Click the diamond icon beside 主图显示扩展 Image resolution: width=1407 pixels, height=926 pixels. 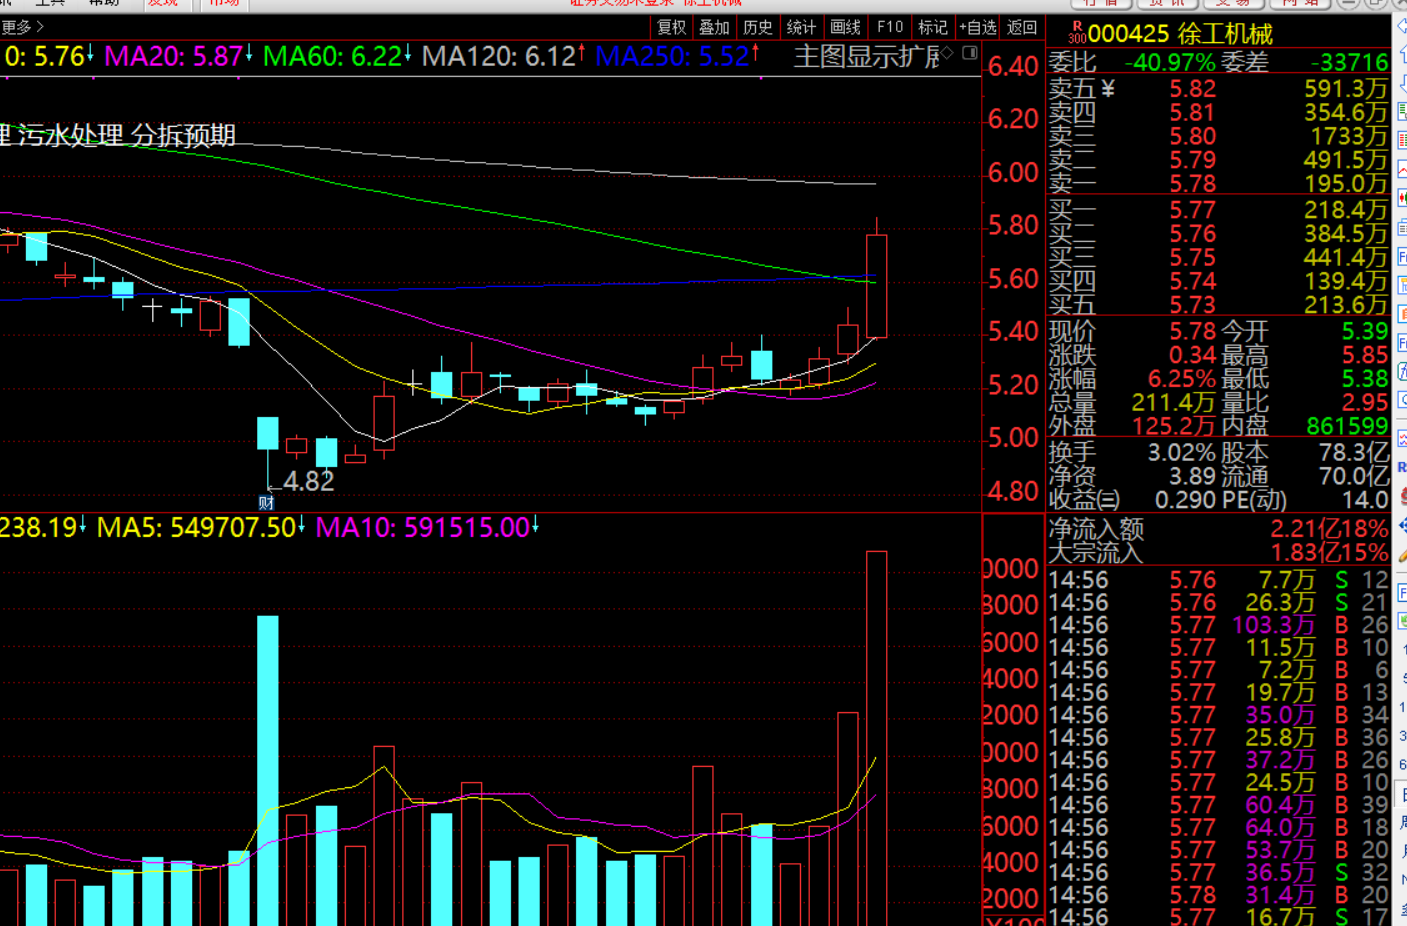click(948, 53)
